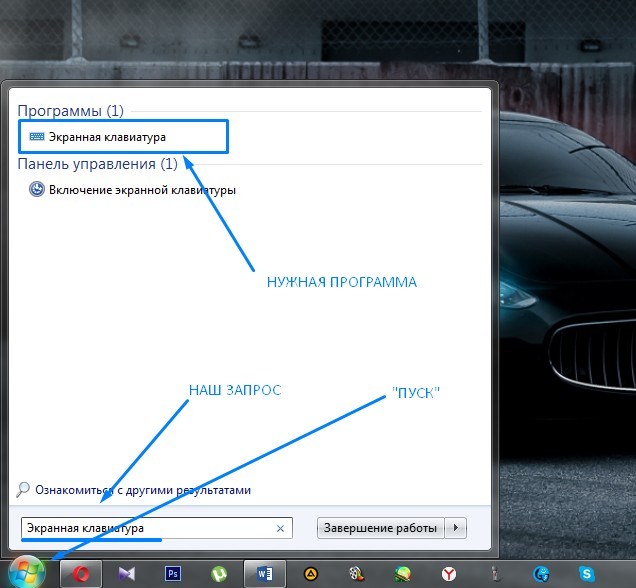Open Photoshop from the taskbar
This screenshot has height=588, width=636.
click(x=173, y=574)
